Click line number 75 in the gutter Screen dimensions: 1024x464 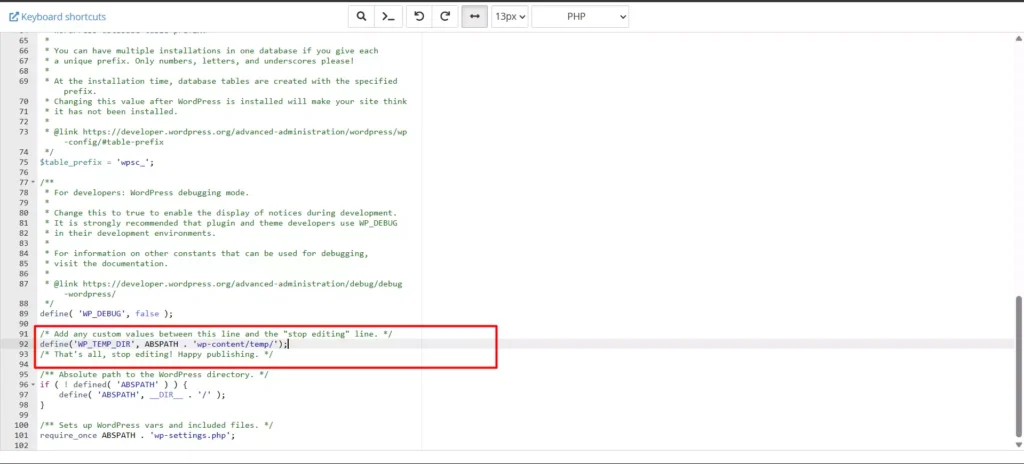(x=24, y=162)
